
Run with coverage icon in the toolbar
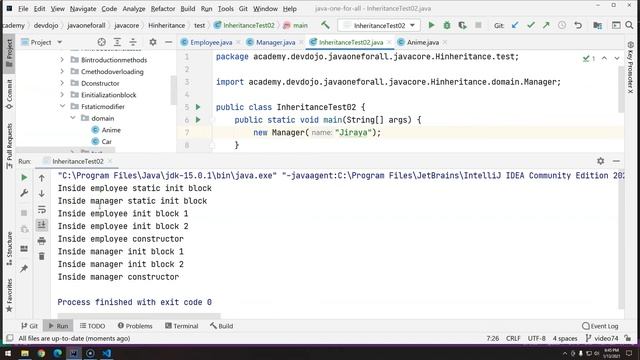coord(462,25)
